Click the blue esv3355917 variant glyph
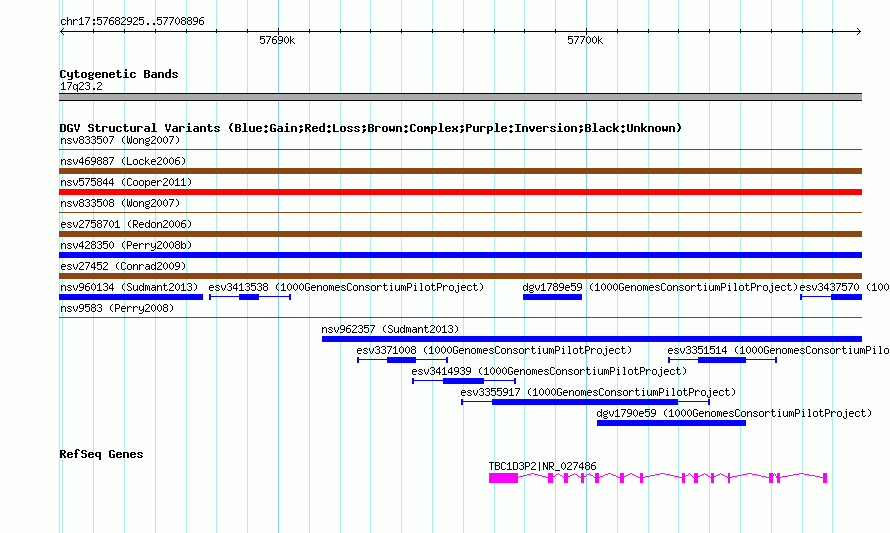Image resolution: width=890 pixels, height=533 pixels. [585, 402]
